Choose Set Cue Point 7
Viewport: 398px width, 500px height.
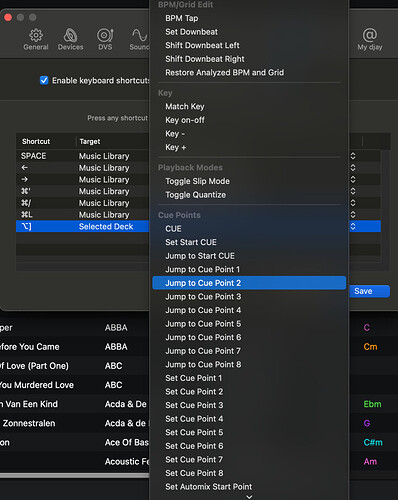pos(249,460)
